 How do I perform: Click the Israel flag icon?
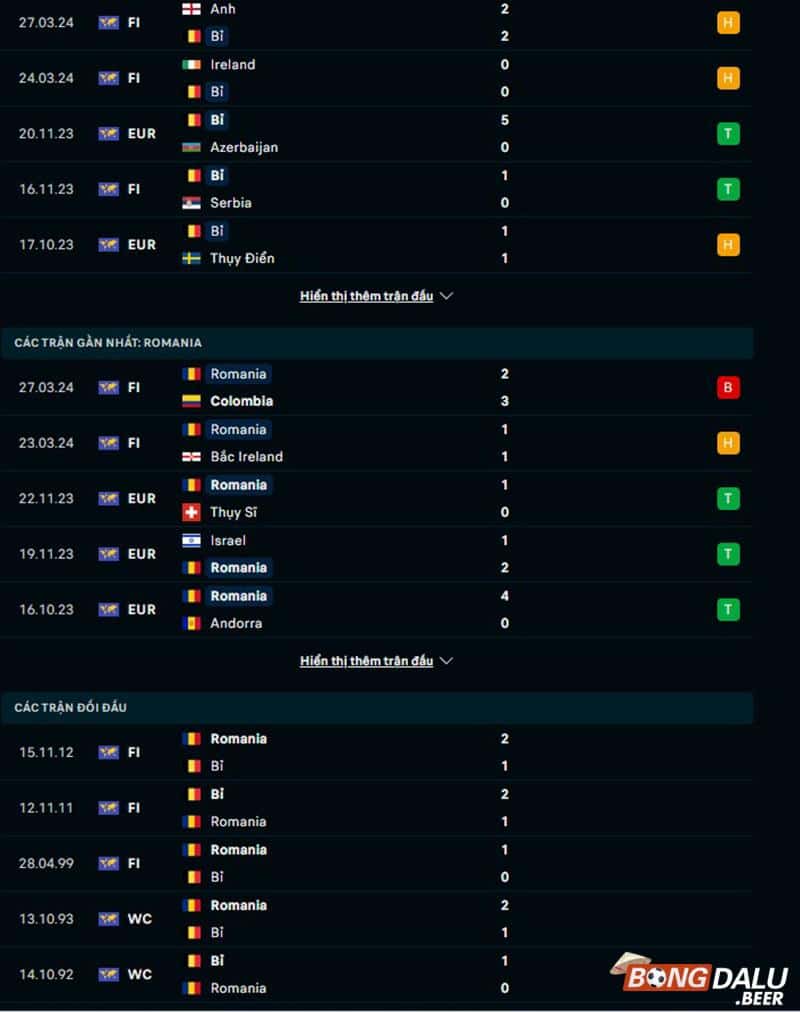(x=191, y=540)
